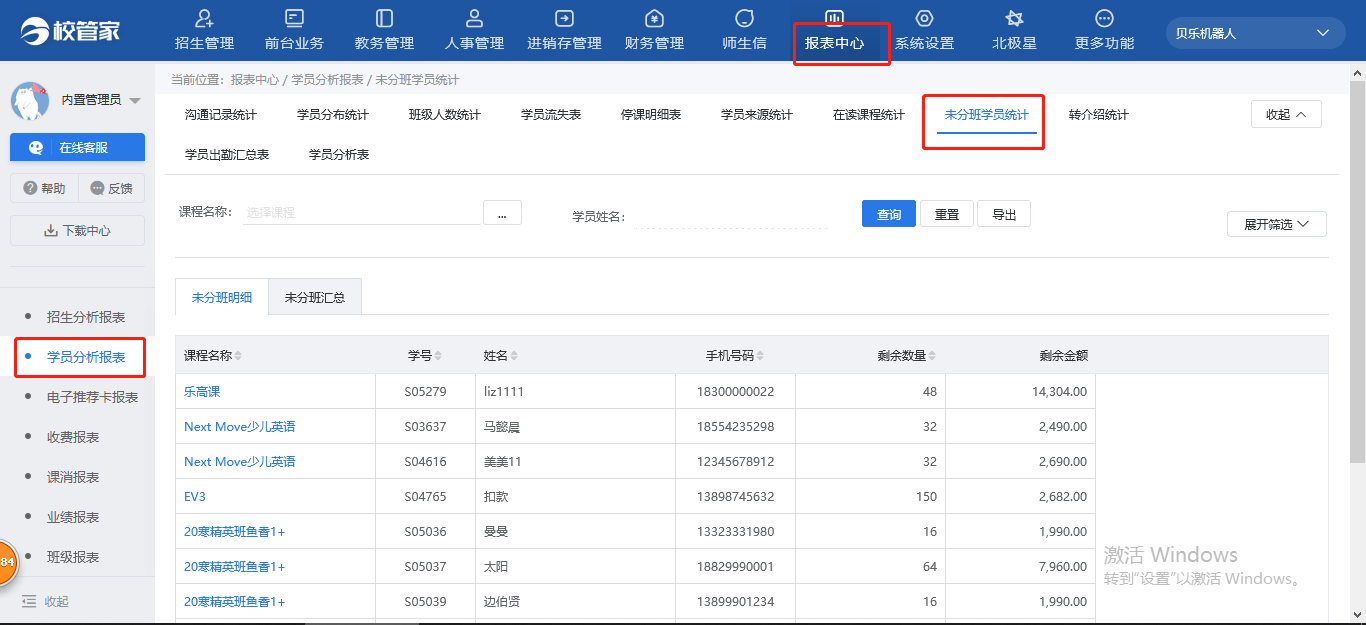Open 20寒精英班鱼香1+ for 太阳
The height and width of the screenshot is (625, 1366).
pyautogui.click(x=235, y=567)
